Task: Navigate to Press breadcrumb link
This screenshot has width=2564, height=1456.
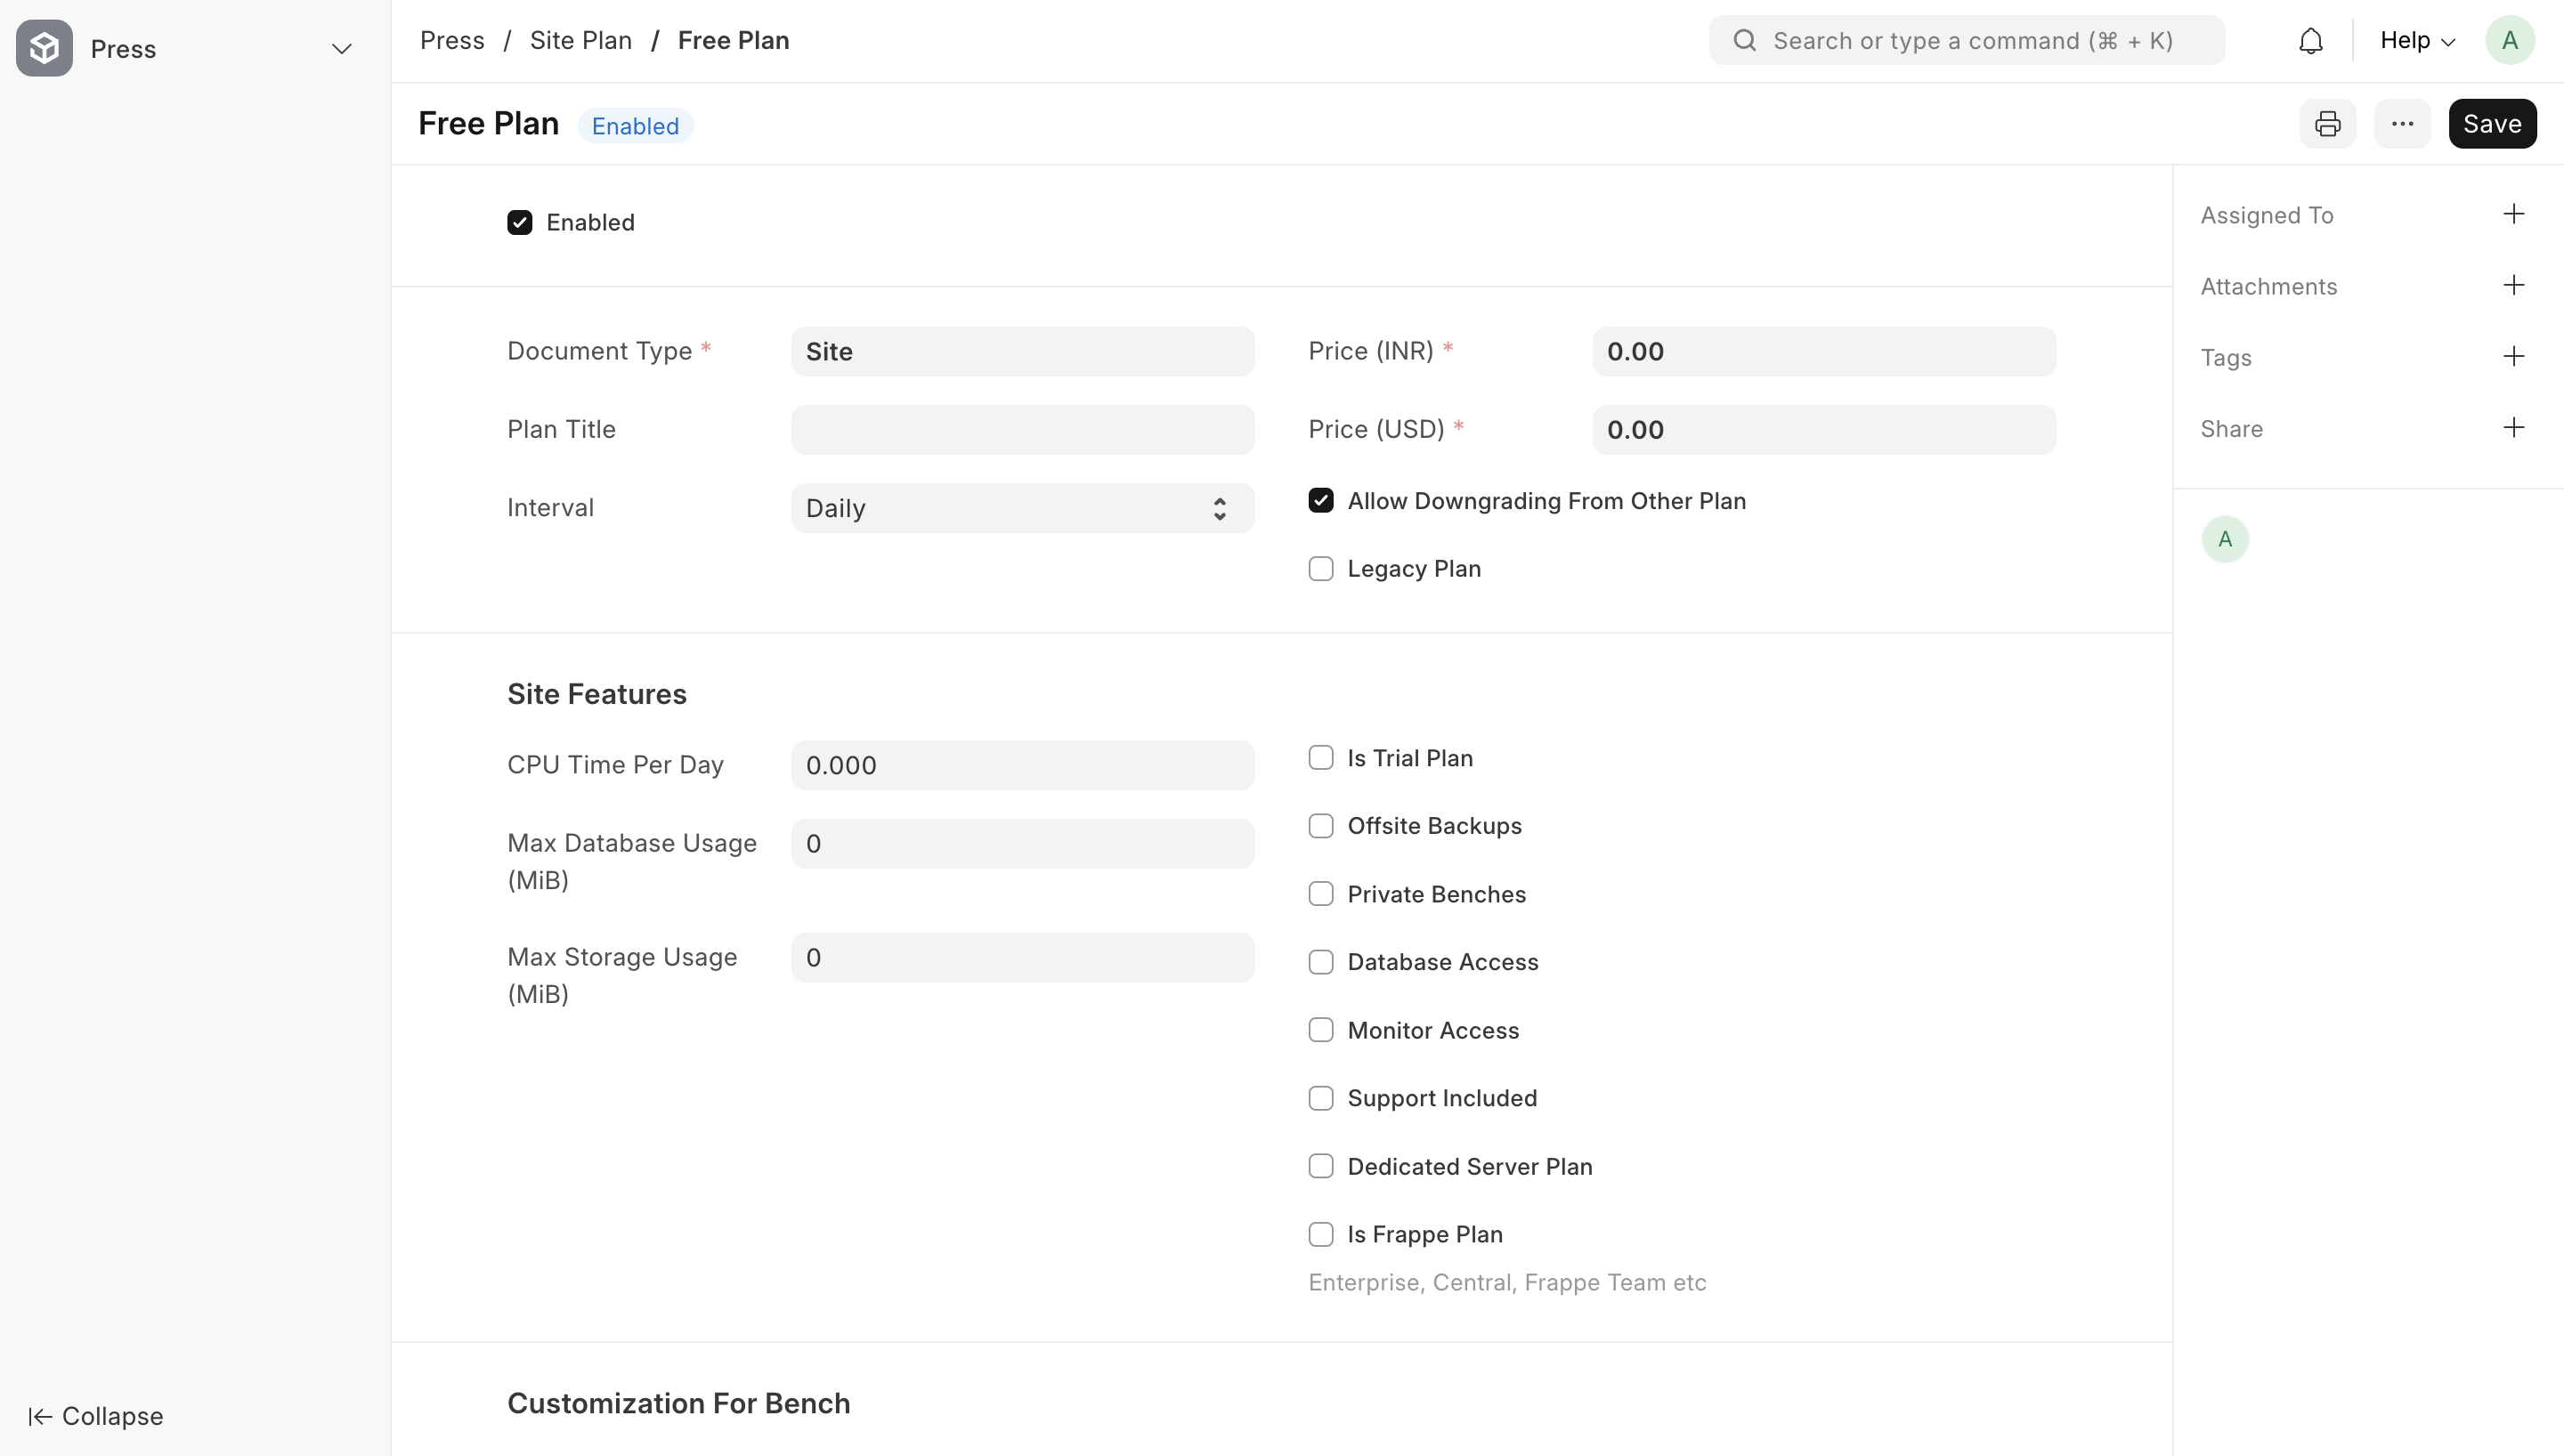Action: pos(452,41)
